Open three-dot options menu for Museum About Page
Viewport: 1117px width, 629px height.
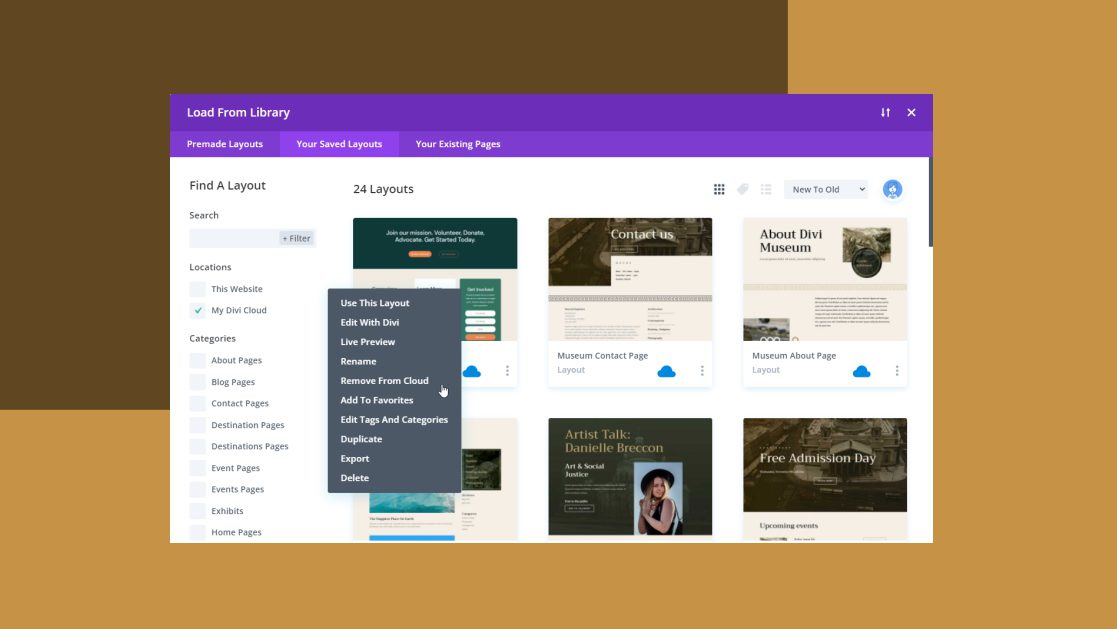coord(895,369)
